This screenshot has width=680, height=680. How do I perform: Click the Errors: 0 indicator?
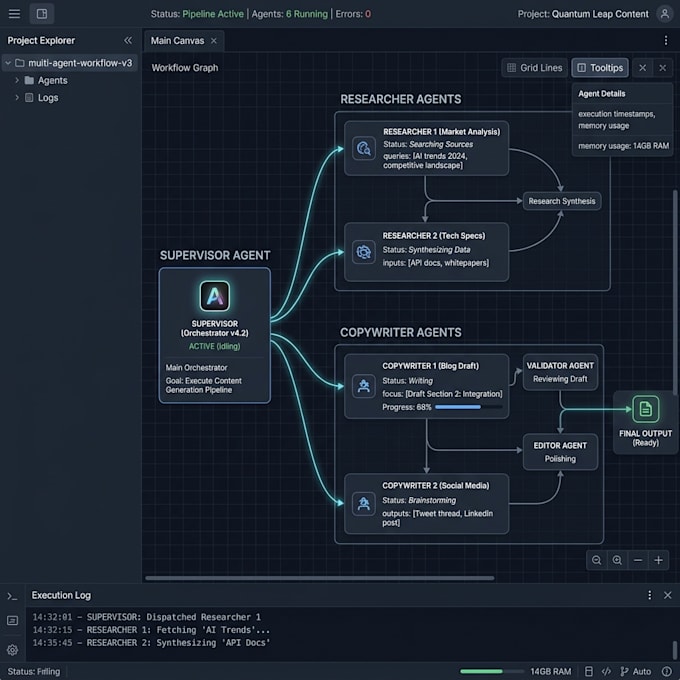353,14
